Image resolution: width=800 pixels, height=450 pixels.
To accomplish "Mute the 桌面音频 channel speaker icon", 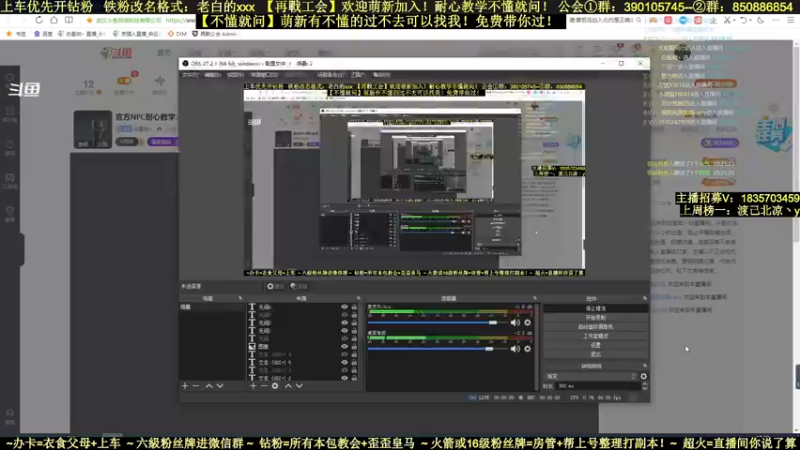I will tap(515, 349).
